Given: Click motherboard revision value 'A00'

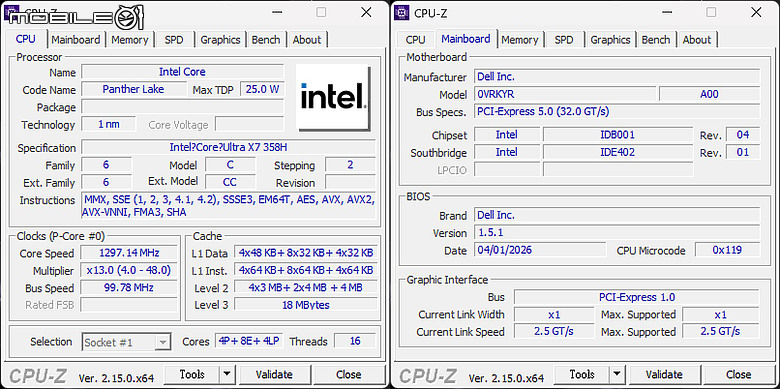Looking at the screenshot, I should (x=709, y=94).
